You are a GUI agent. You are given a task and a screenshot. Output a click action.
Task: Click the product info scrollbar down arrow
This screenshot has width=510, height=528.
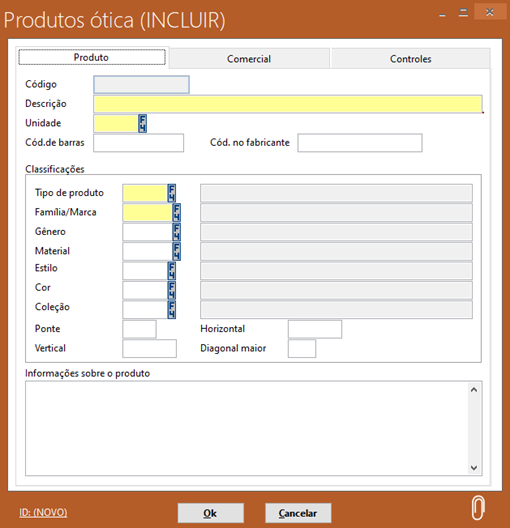[x=474, y=468]
